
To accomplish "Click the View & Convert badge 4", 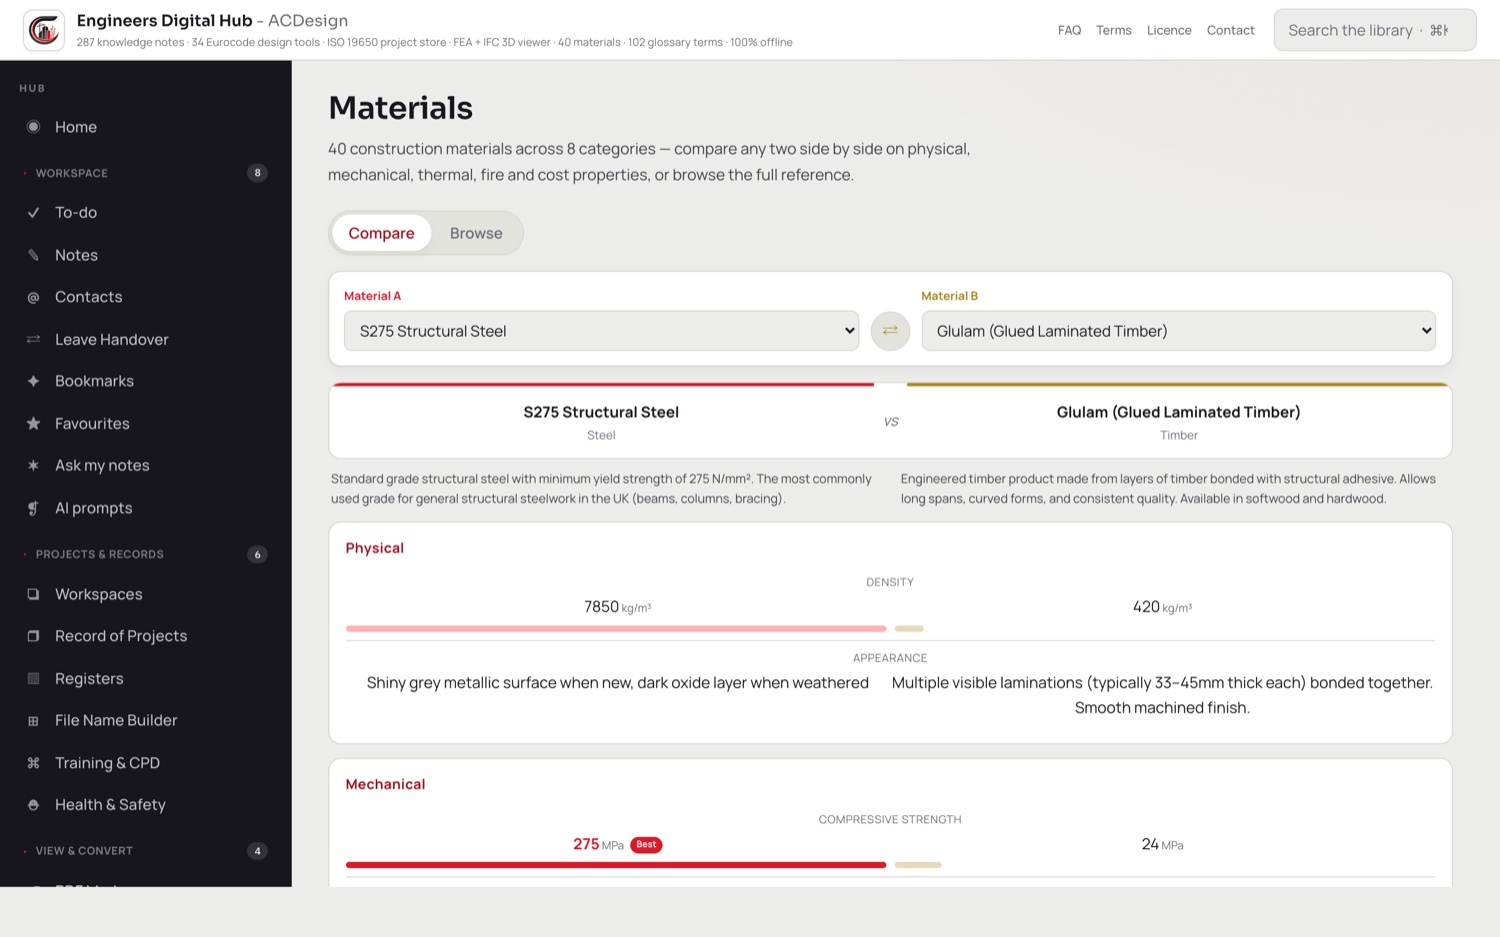I will 257,851.
